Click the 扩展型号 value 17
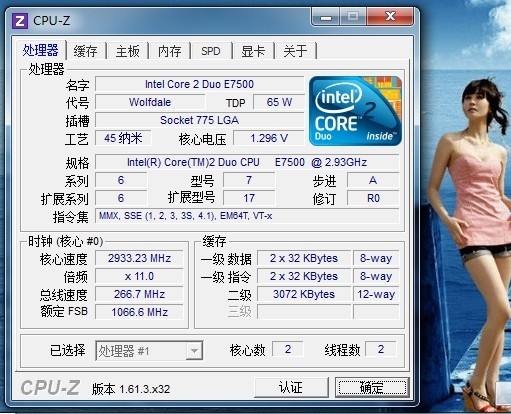This screenshot has width=511, height=414. click(x=249, y=198)
